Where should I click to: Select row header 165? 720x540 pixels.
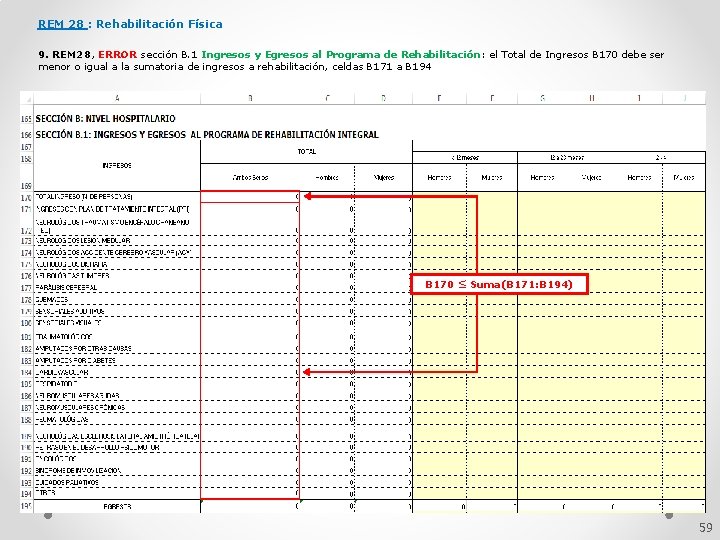coord(27,119)
